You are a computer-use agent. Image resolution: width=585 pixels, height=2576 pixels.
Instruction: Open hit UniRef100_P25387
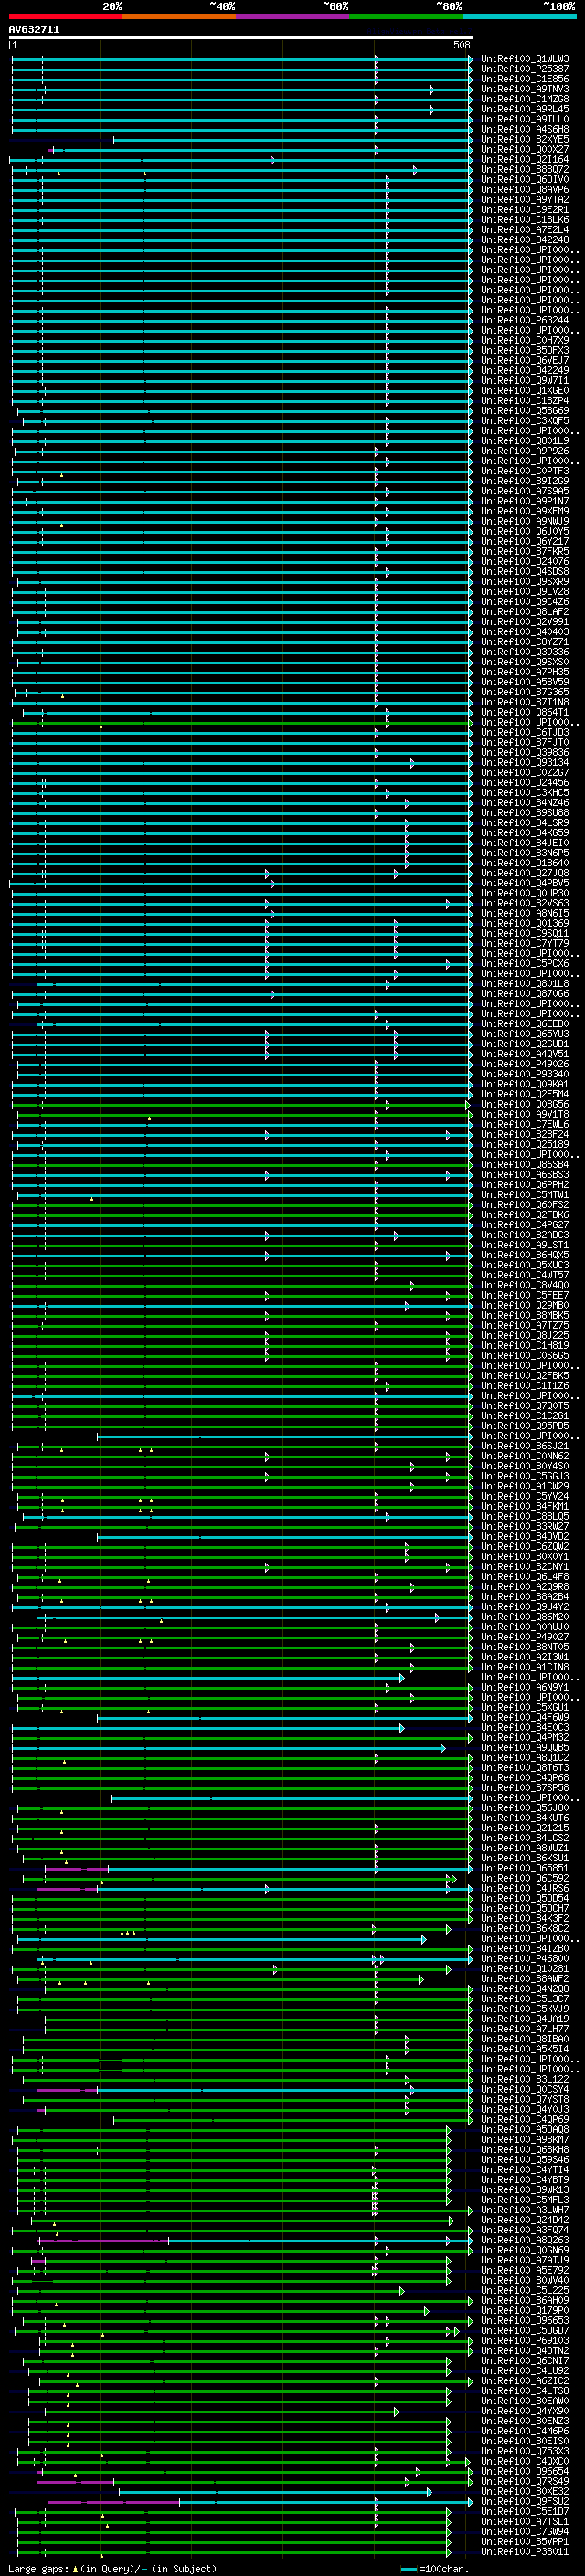(x=525, y=69)
